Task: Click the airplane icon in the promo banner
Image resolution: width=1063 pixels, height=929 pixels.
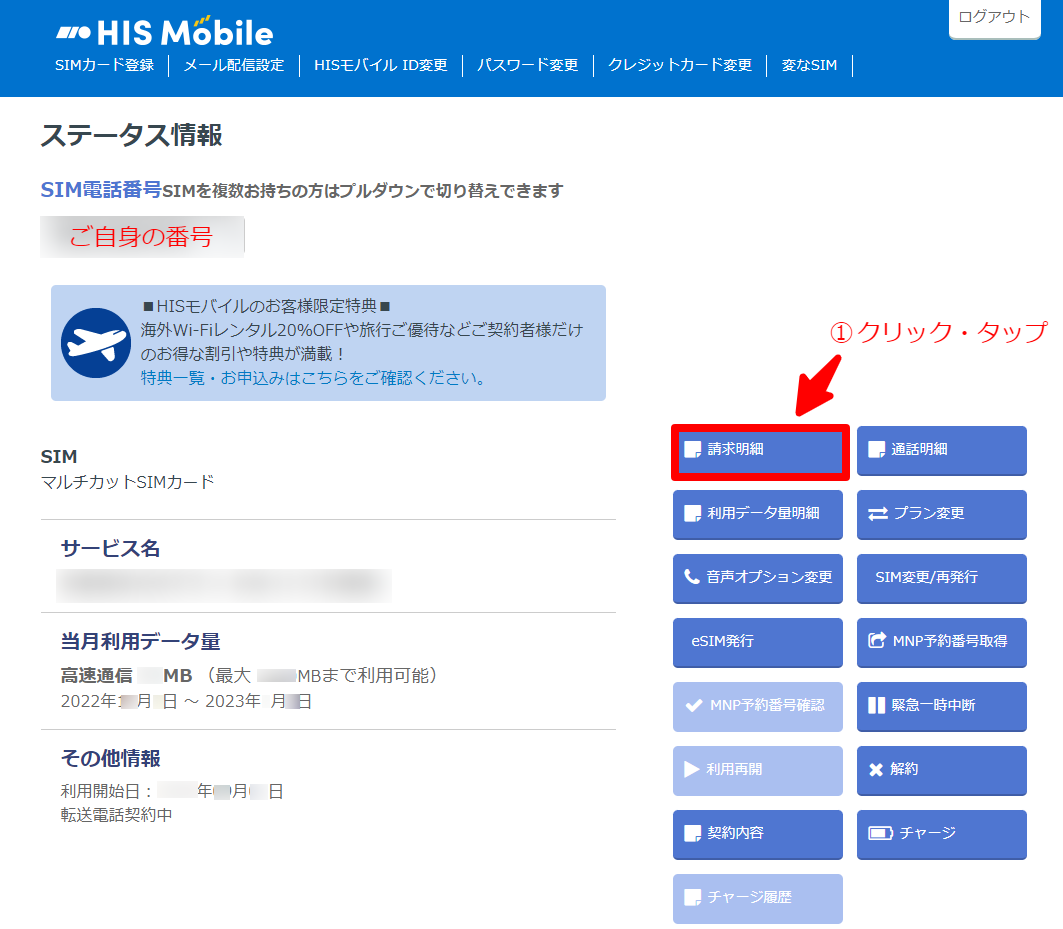Action: tap(96, 343)
